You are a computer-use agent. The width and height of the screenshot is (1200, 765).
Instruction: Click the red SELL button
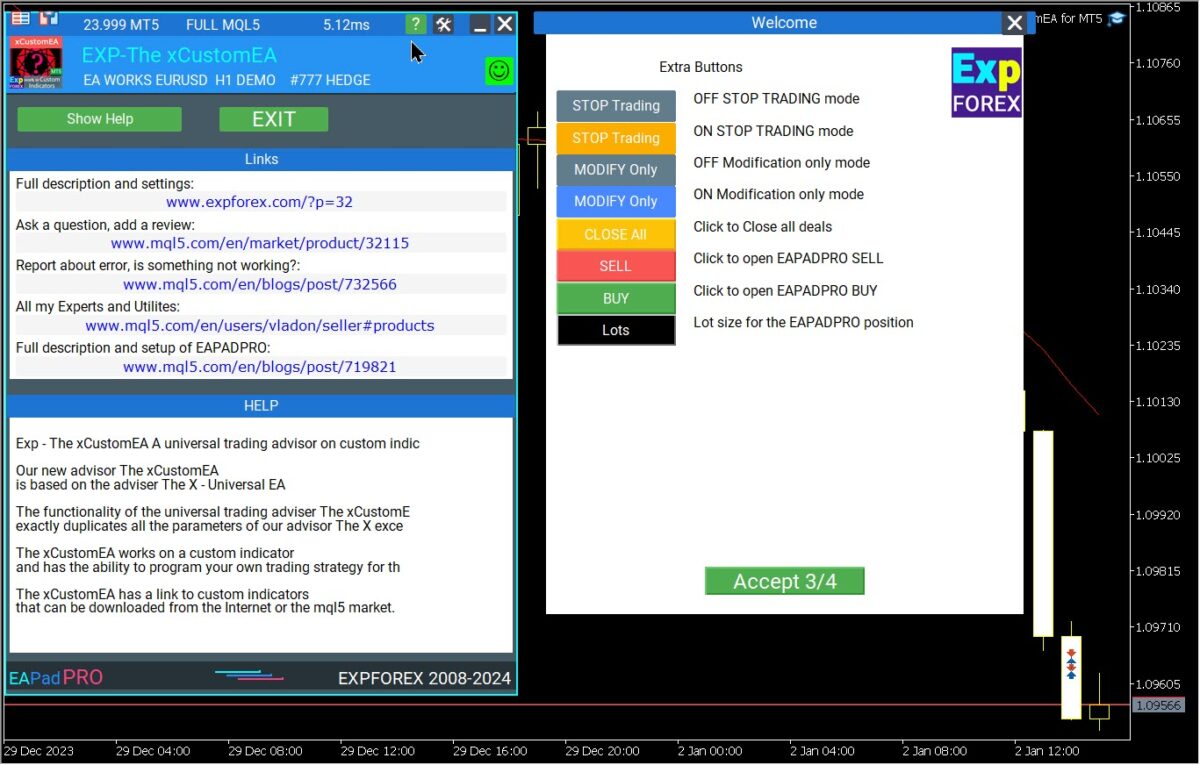[615, 266]
